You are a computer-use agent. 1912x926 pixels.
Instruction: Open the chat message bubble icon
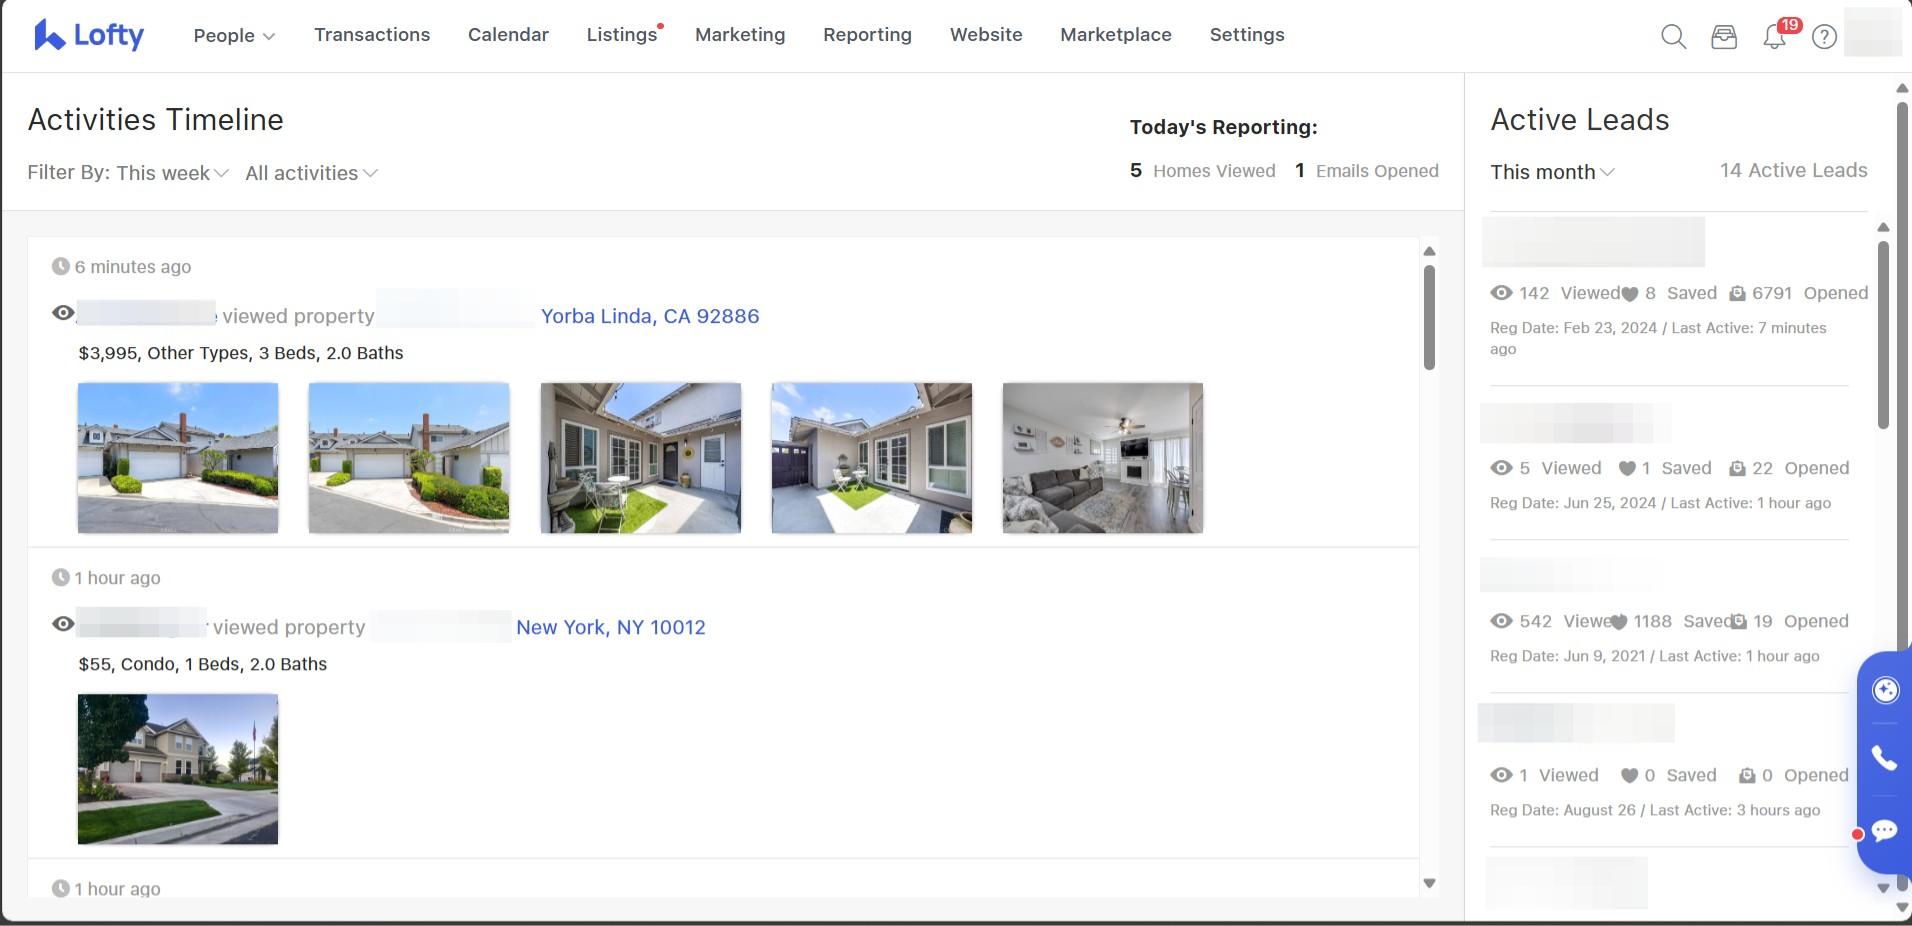[1885, 830]
